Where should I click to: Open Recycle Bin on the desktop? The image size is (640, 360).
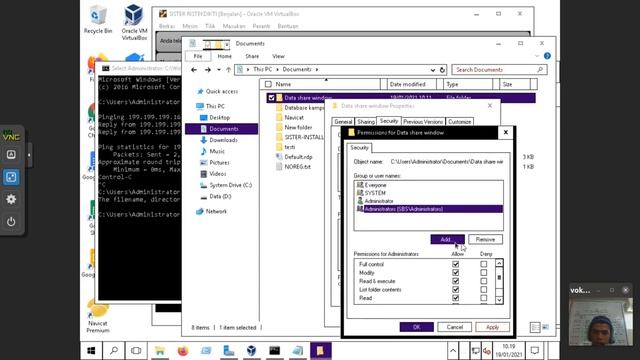tap(98, 20)
